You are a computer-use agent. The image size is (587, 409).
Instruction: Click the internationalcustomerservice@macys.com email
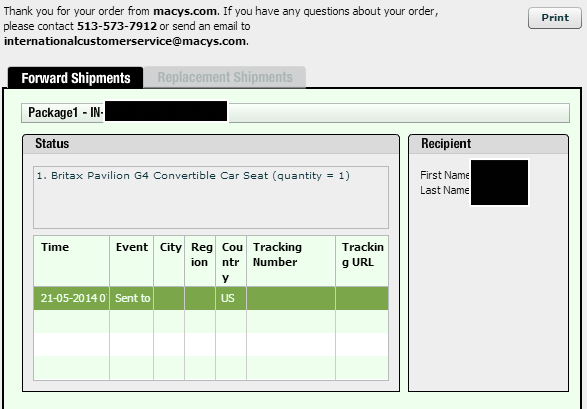[125, 41]
